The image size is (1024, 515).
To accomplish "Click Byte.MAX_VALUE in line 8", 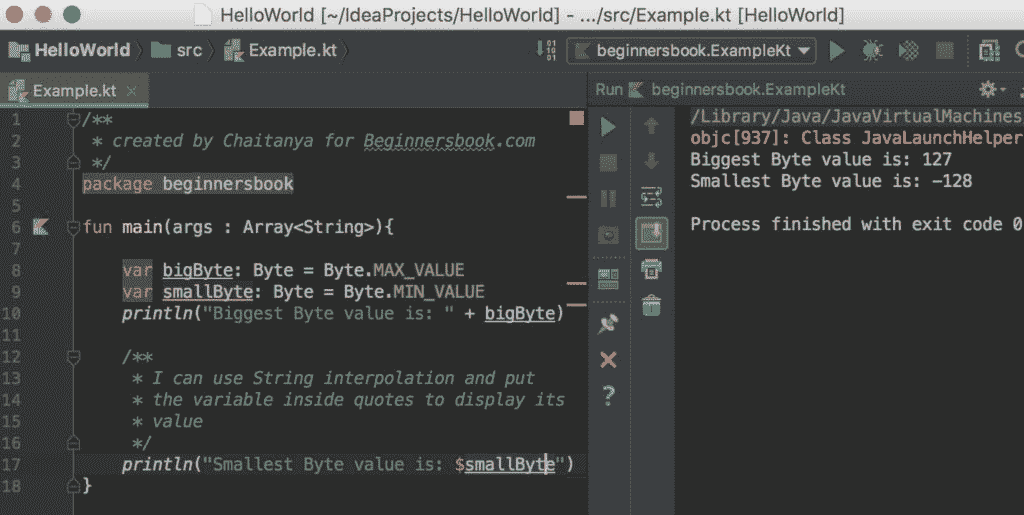I will [394, 270].
